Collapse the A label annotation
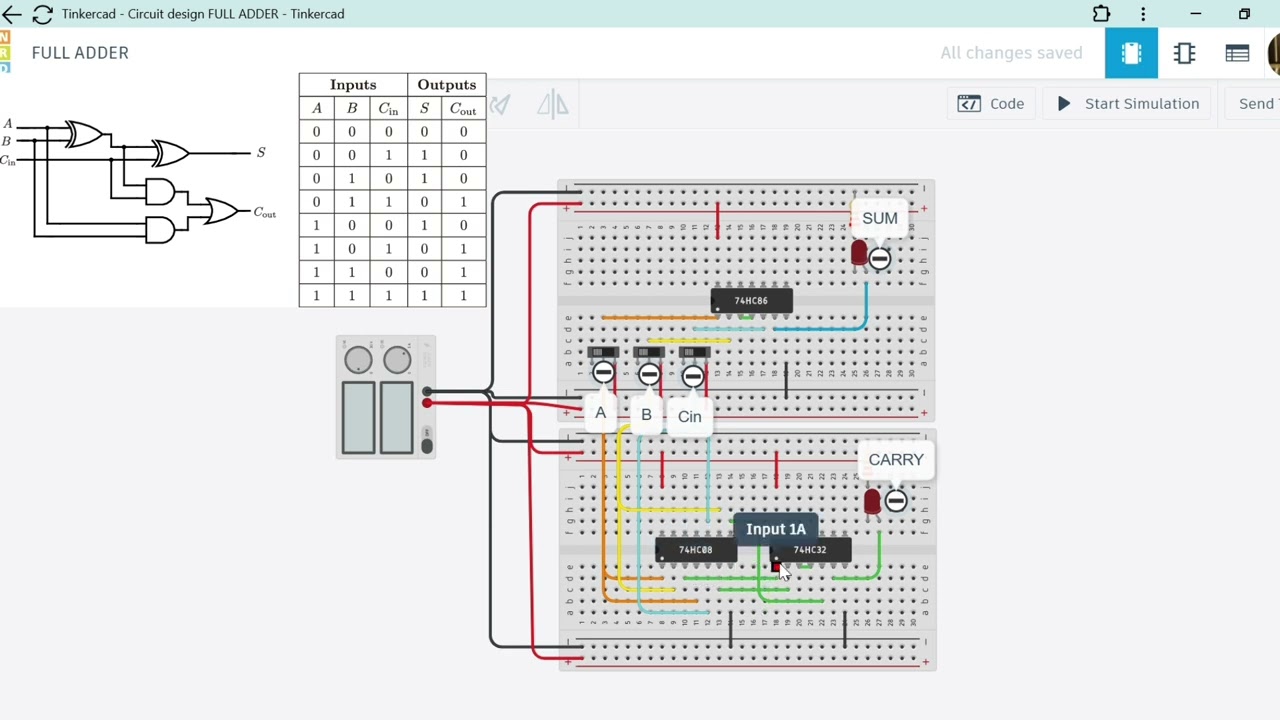This screenshot has height=720, width=1280. tap(603, 373)
